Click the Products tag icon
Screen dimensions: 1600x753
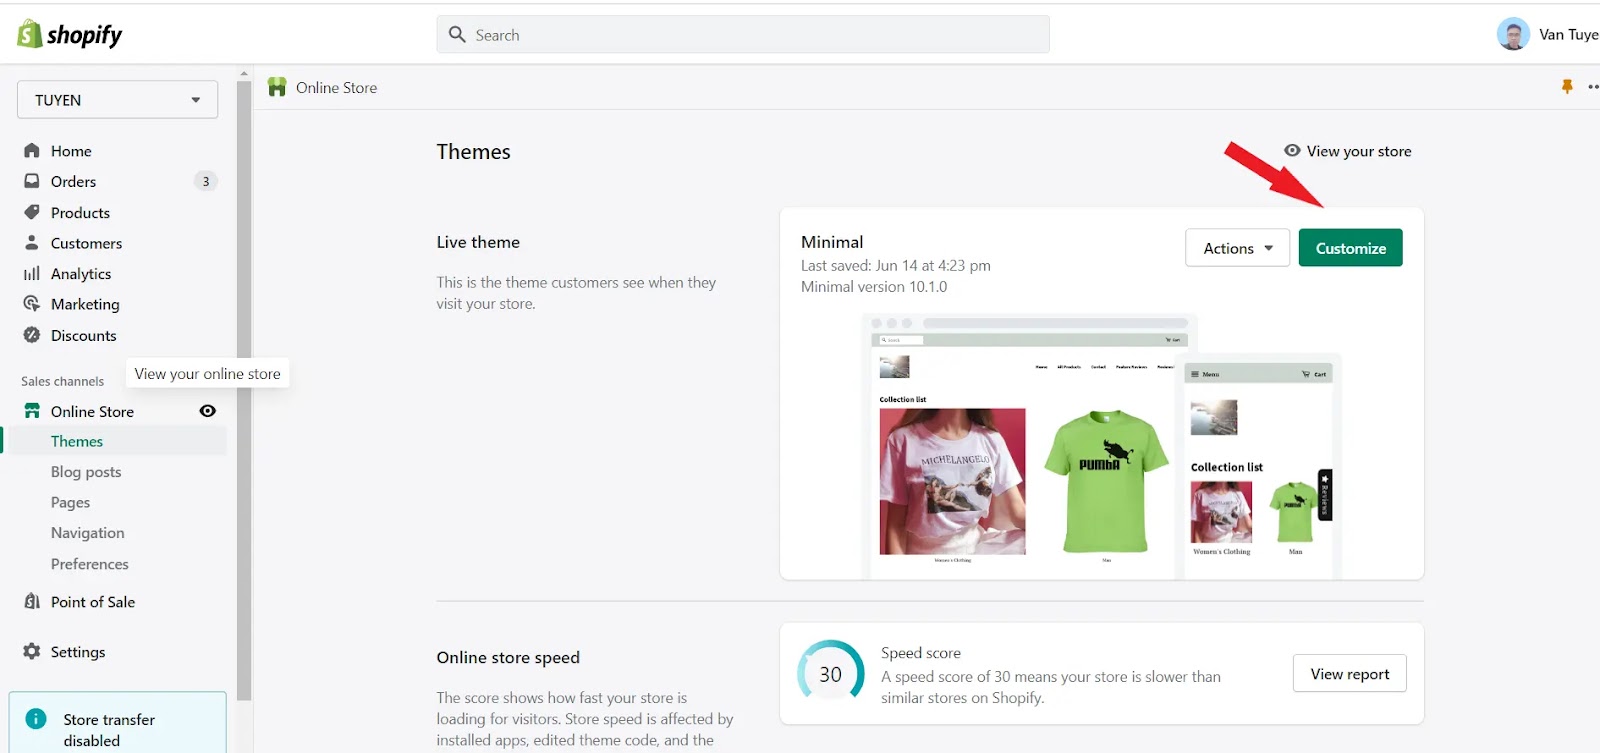[x=32, y=212]
